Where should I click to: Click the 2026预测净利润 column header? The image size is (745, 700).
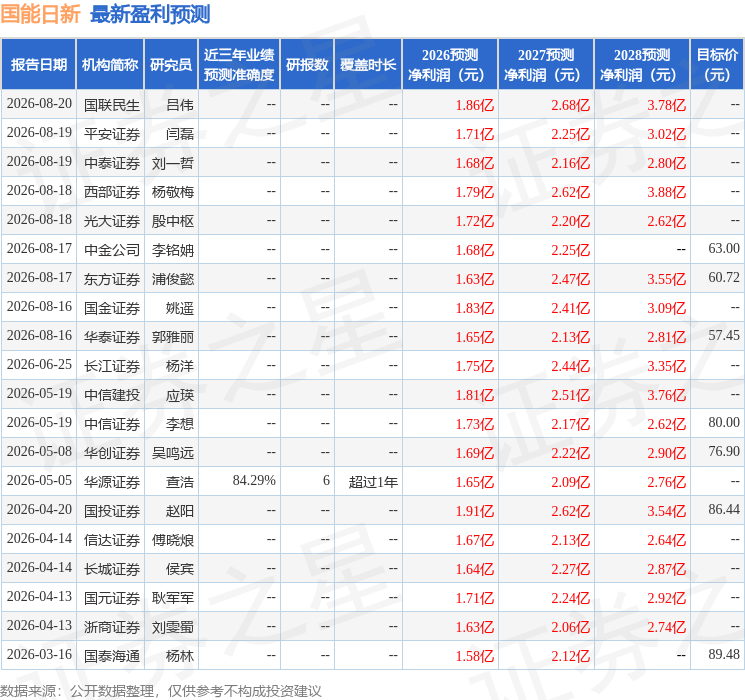[450, 65]
